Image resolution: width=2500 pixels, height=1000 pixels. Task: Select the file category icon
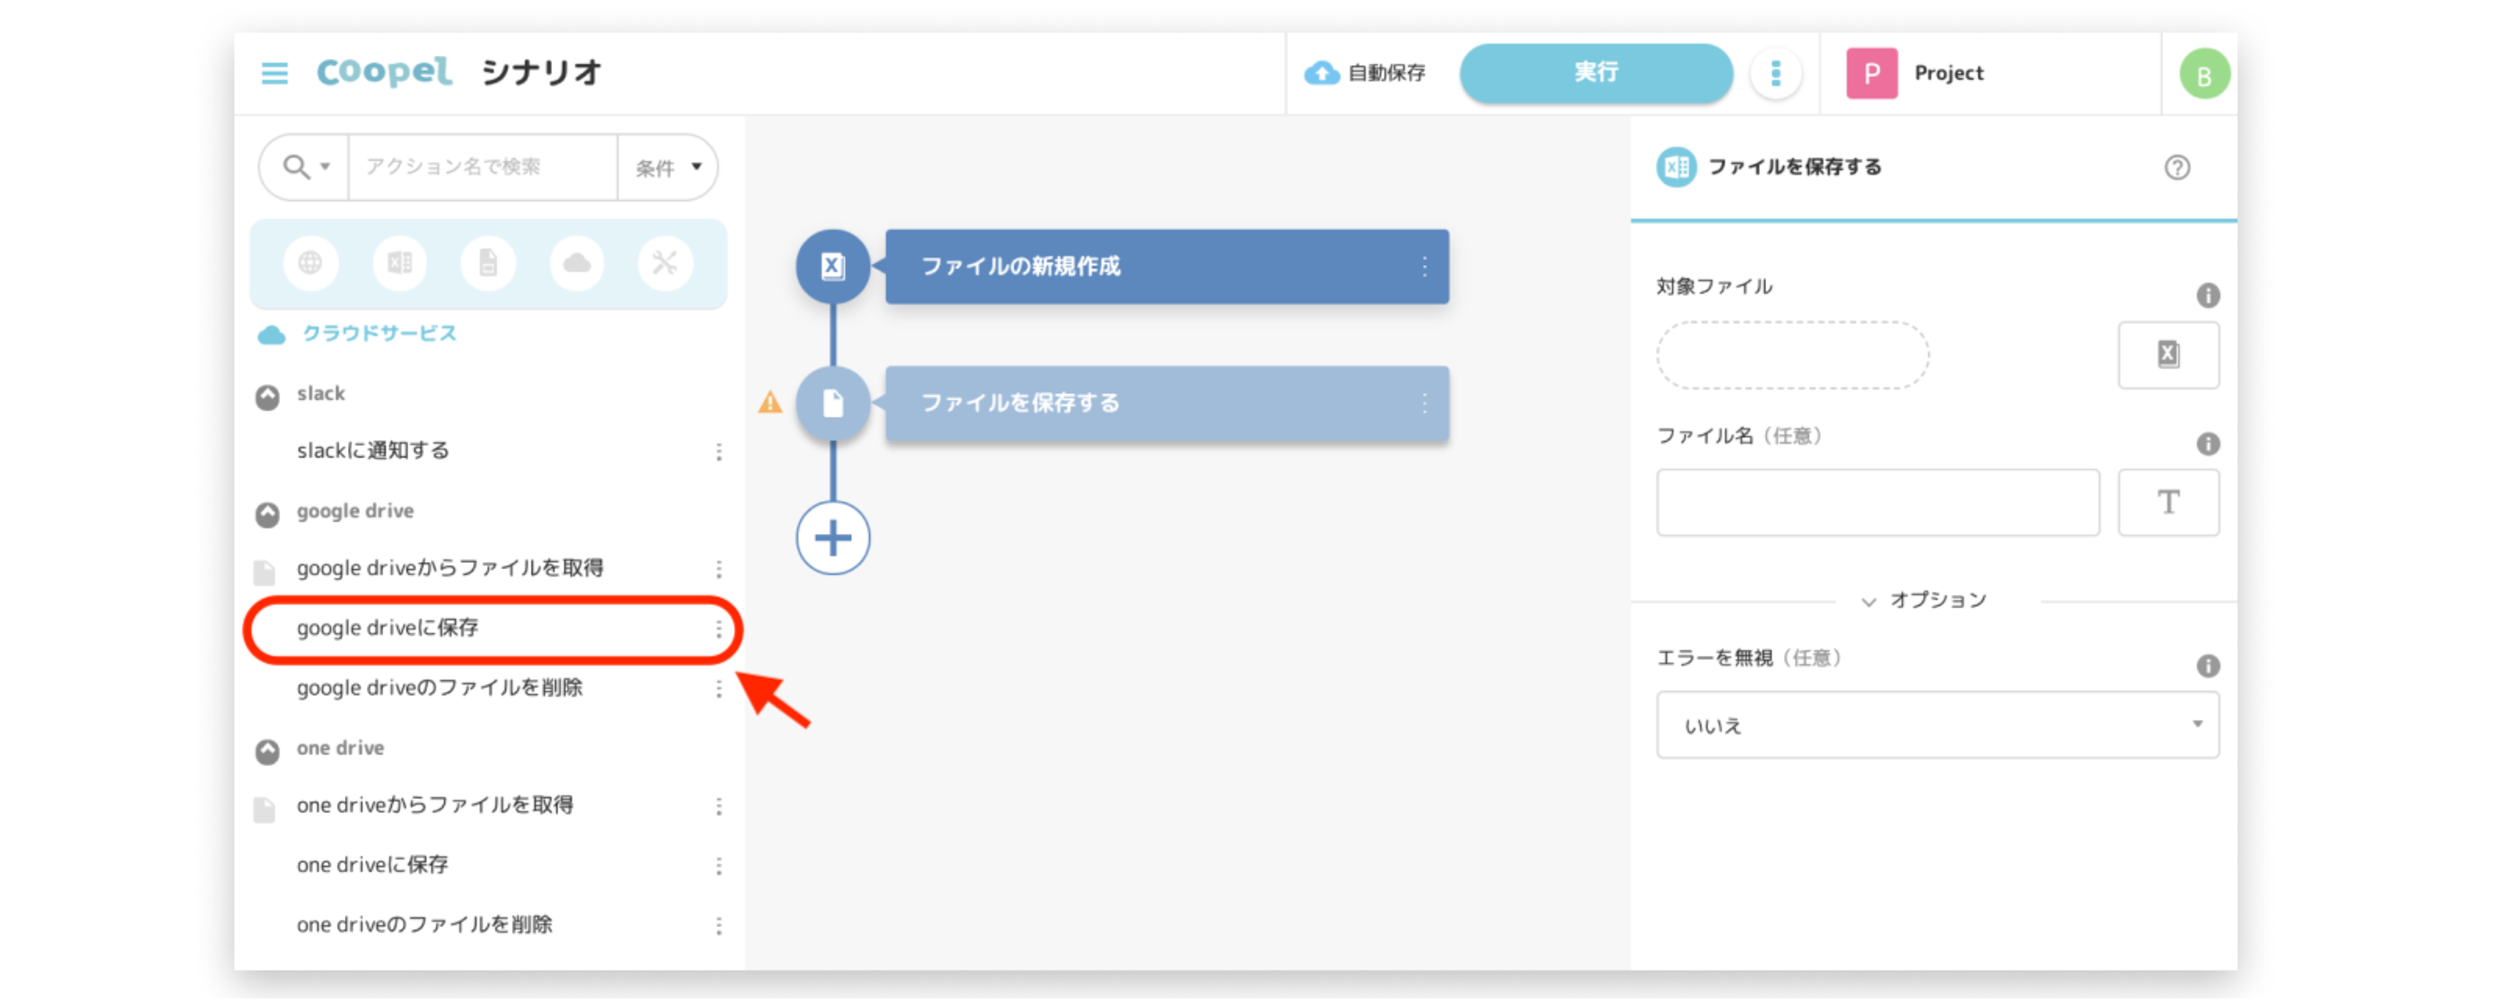point(488,263)
